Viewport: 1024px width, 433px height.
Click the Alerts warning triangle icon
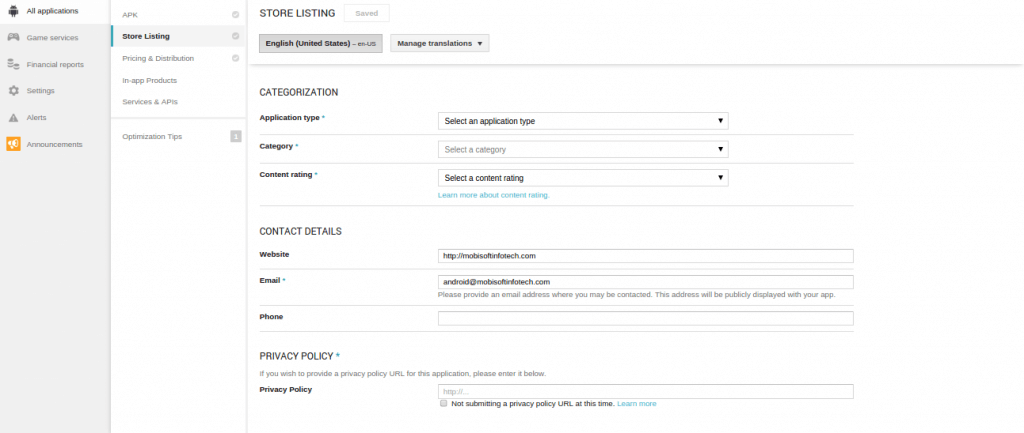point(13,117)
